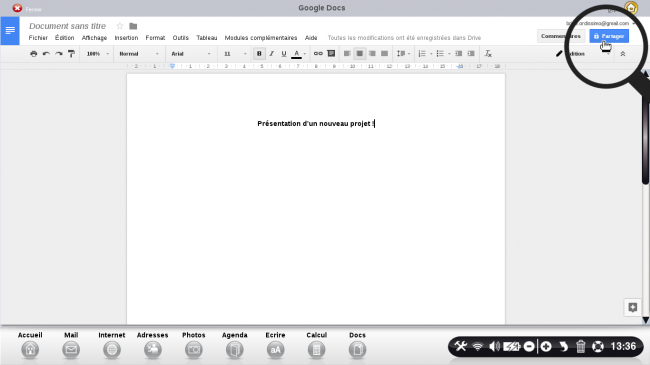Open the Docs launcher icon

[357, 350]
